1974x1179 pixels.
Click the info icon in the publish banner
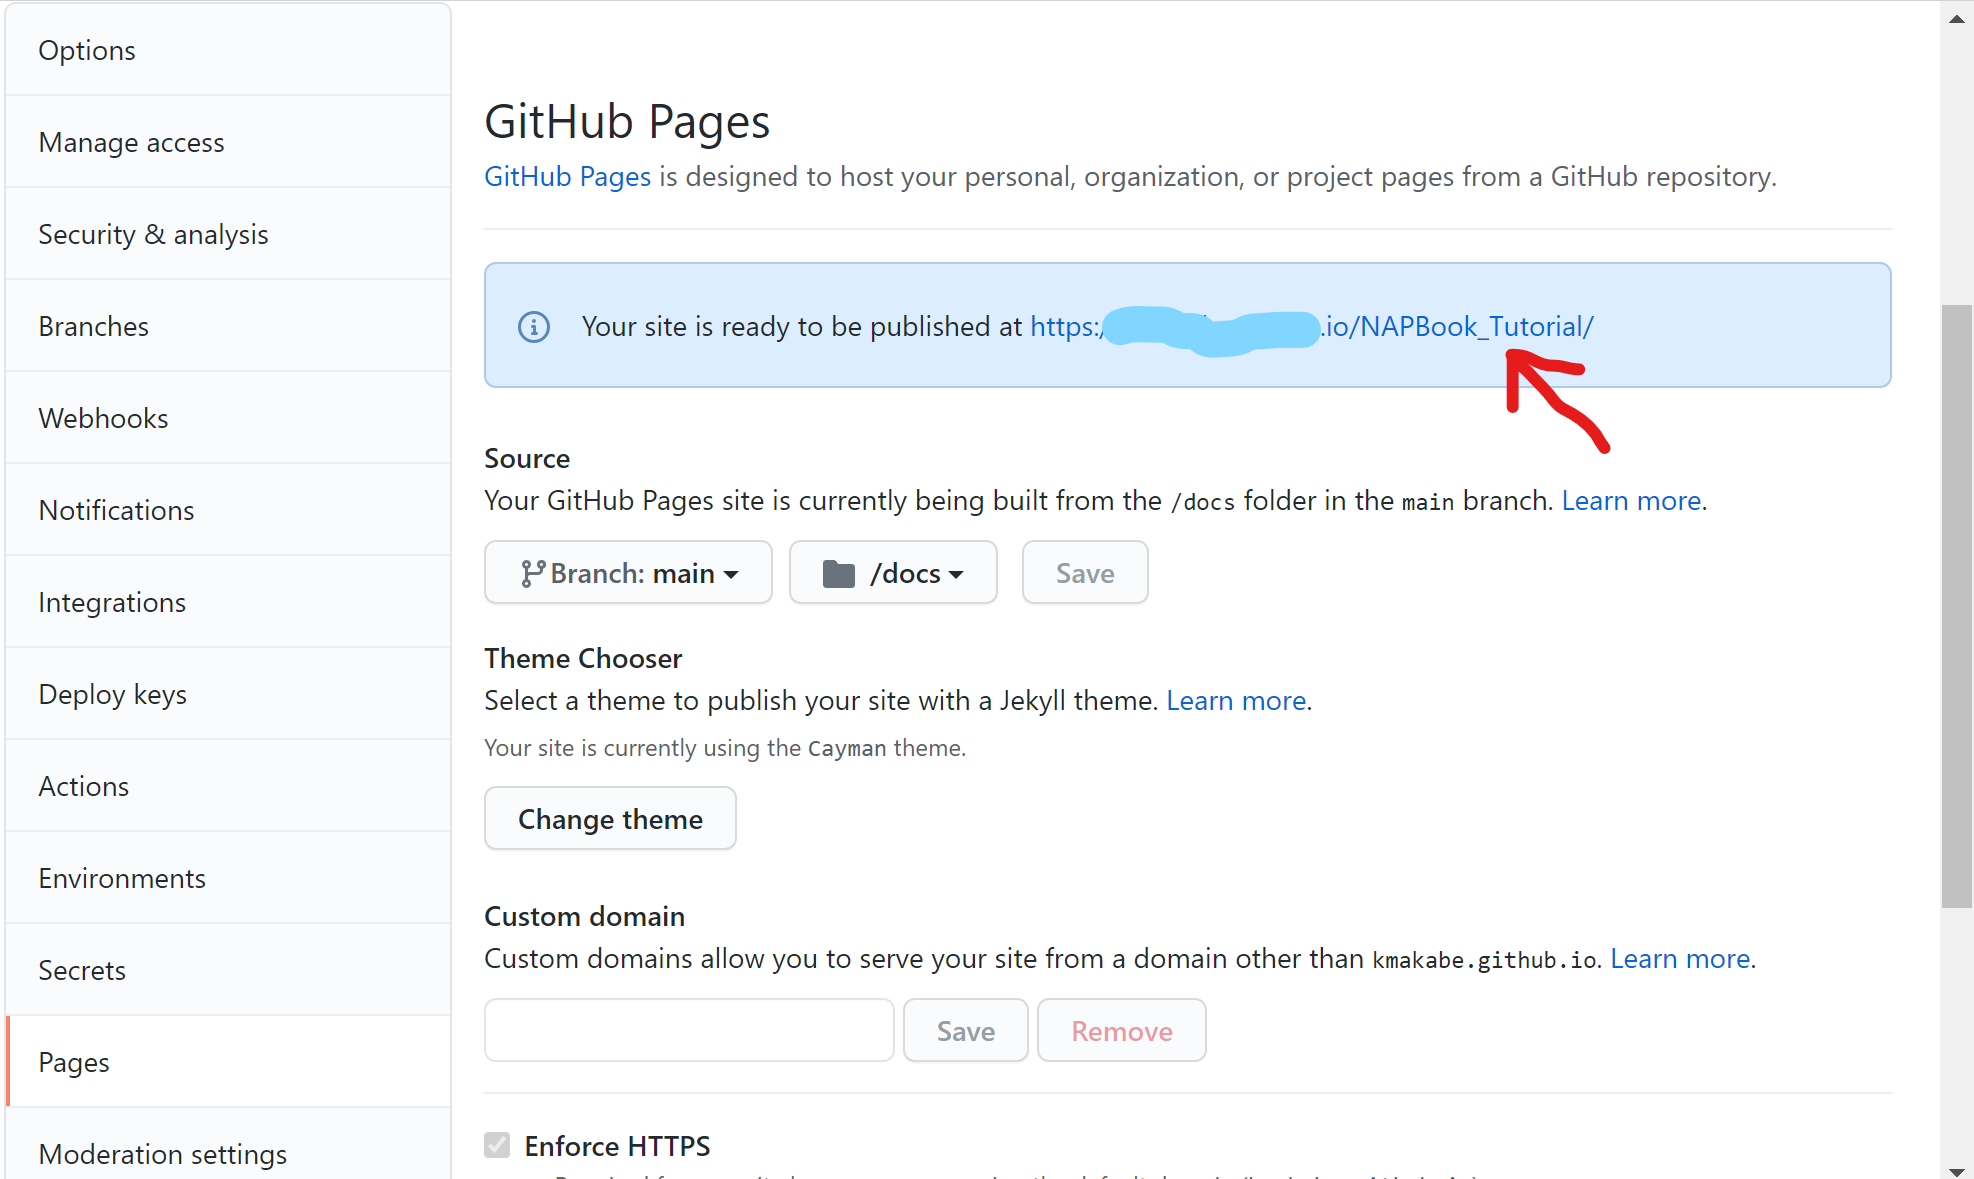click(x=533, y=326)
